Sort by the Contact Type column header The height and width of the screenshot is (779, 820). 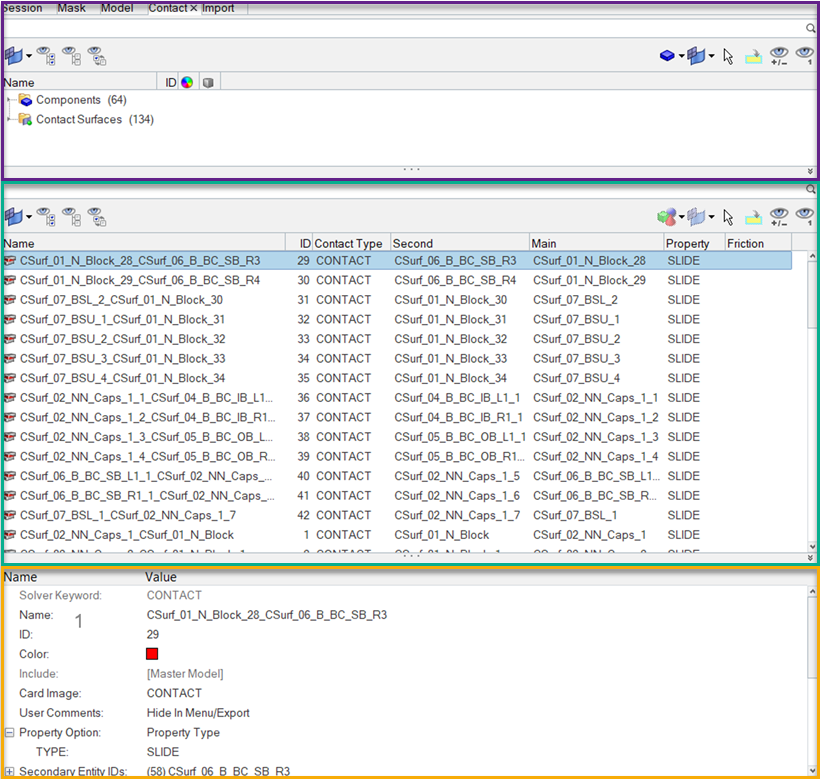348,243
